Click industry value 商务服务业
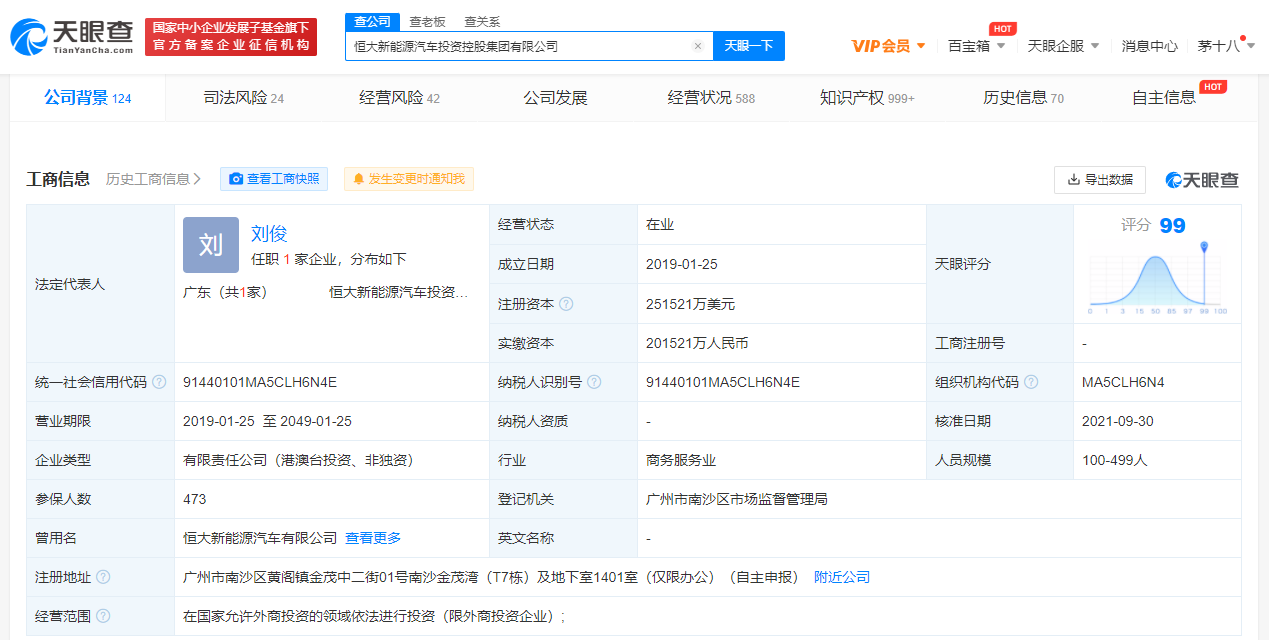The height and width of the screenshot is (640, 1269). (681, 460)
